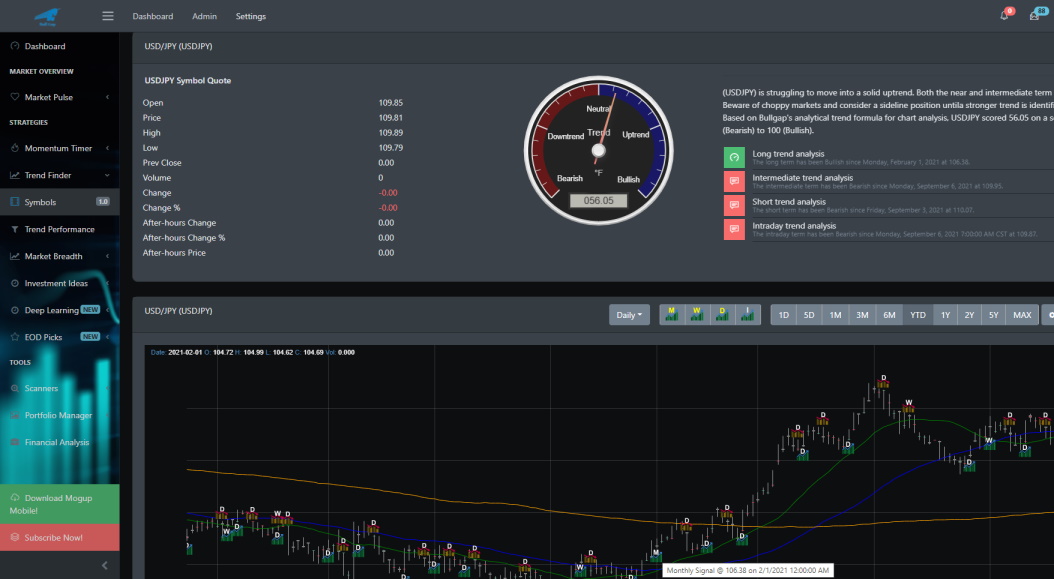This screenshot has width=1054, height=579.
Task: Select the 1Y chart range
Action: pos(945,315)
